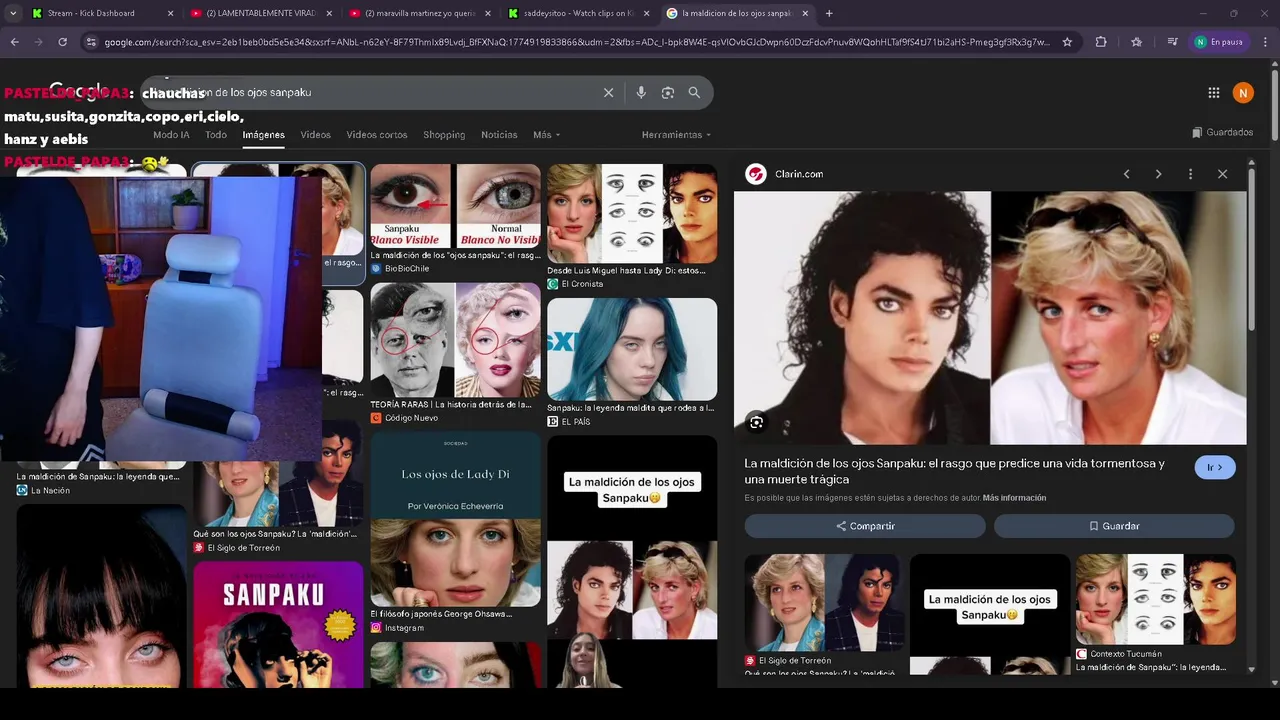
Task: Close the Stream - Kick Dashboard tab
Action: [170, 13]
